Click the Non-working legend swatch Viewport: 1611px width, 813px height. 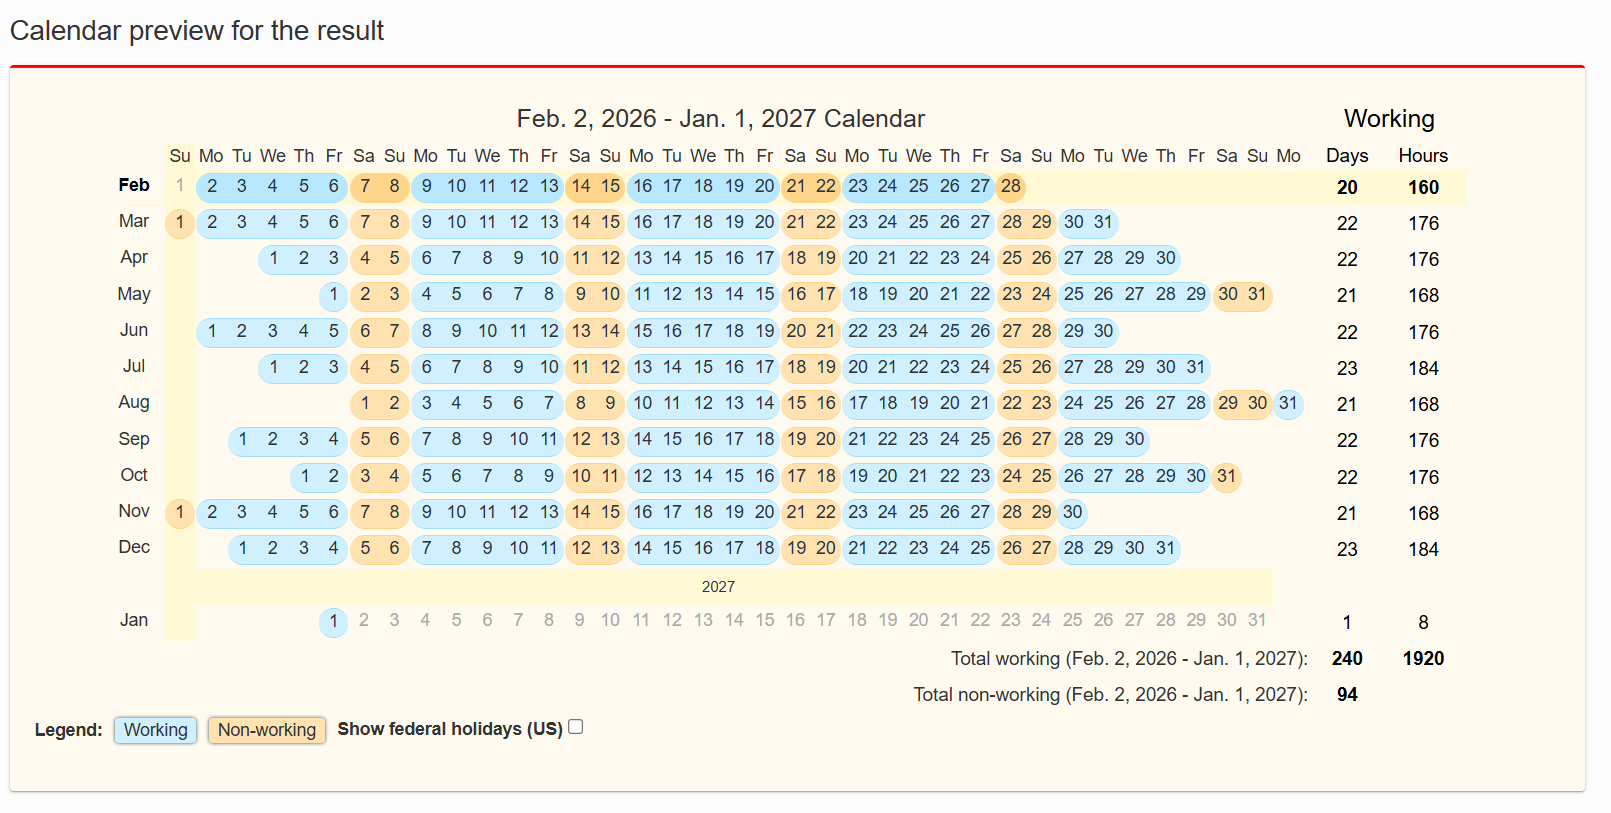click(266, 730)
